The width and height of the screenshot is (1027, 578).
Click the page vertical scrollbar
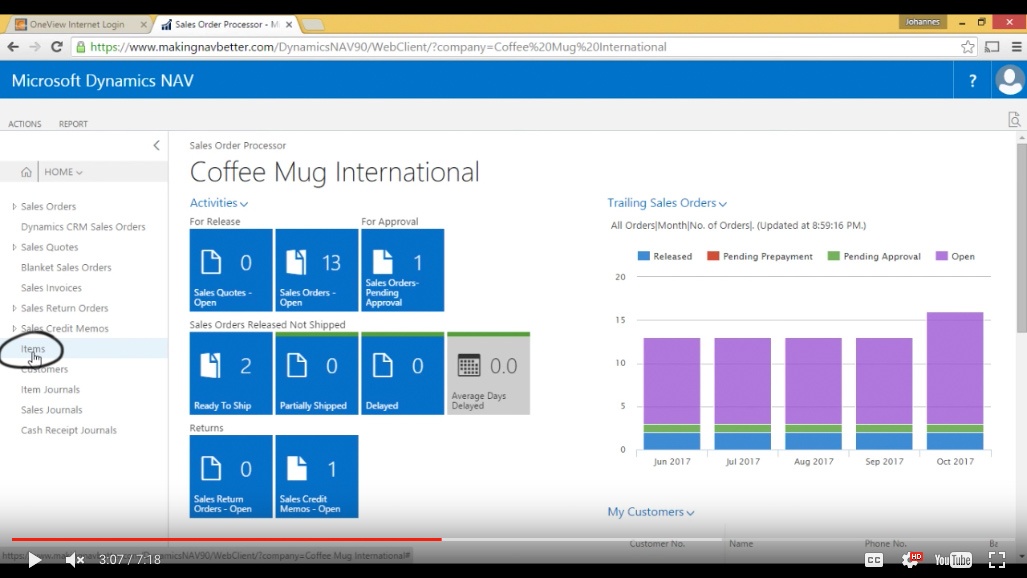(x=1022, y=239)
